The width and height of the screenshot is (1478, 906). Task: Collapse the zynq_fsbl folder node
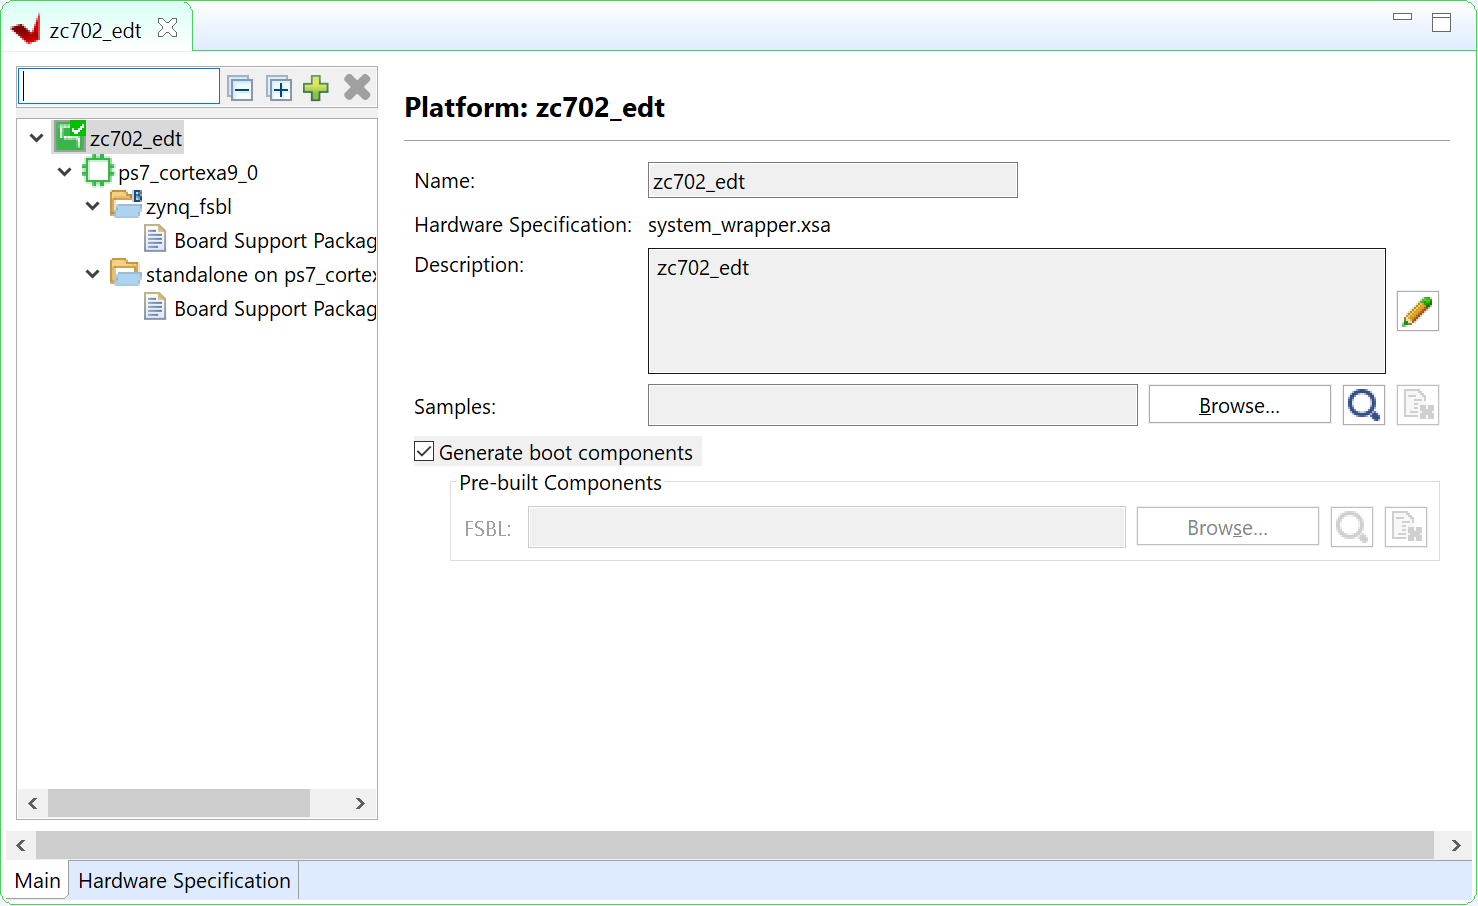93,206
